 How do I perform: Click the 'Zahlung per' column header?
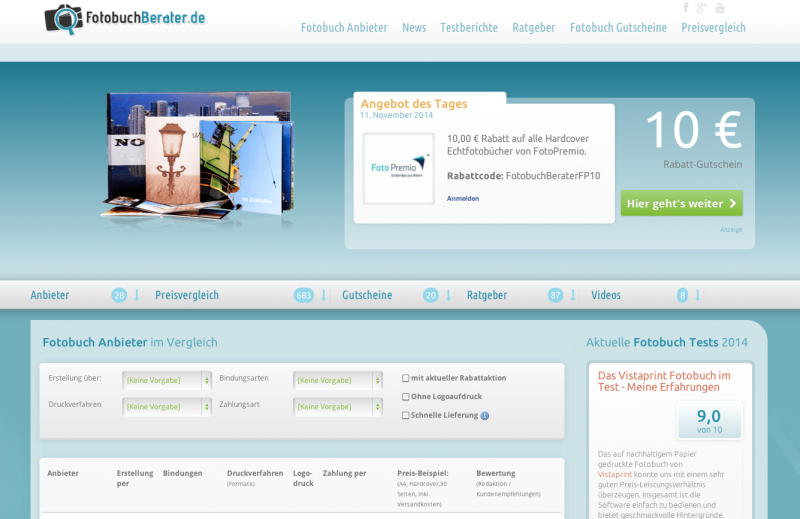[x=344, y=473]
